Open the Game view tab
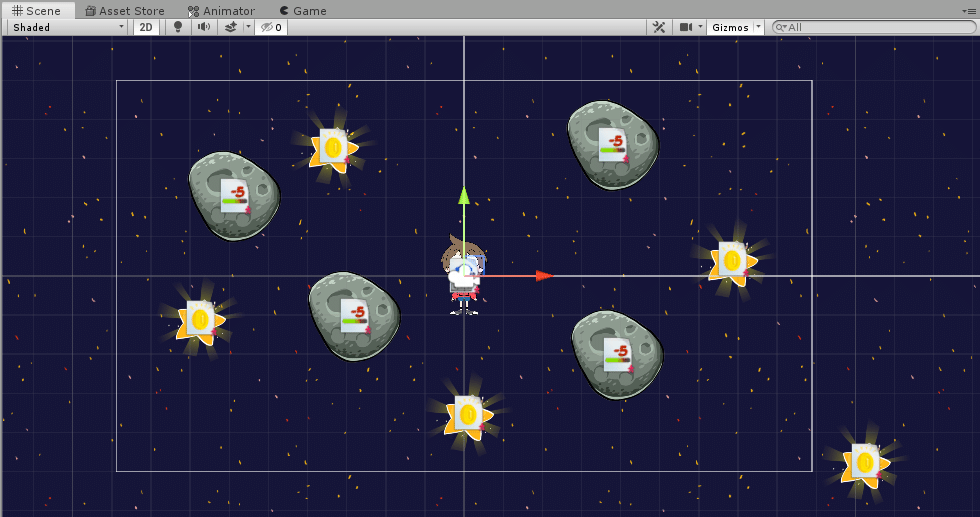Screen dimensions: 980x517 (303, 11)
